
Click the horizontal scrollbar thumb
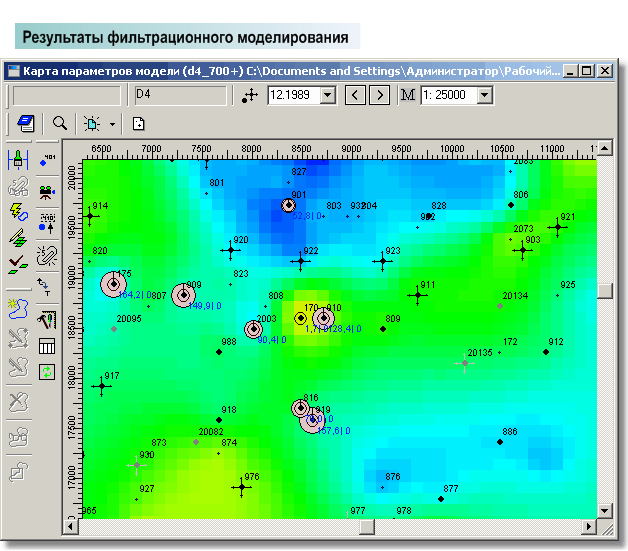[367, 527]
